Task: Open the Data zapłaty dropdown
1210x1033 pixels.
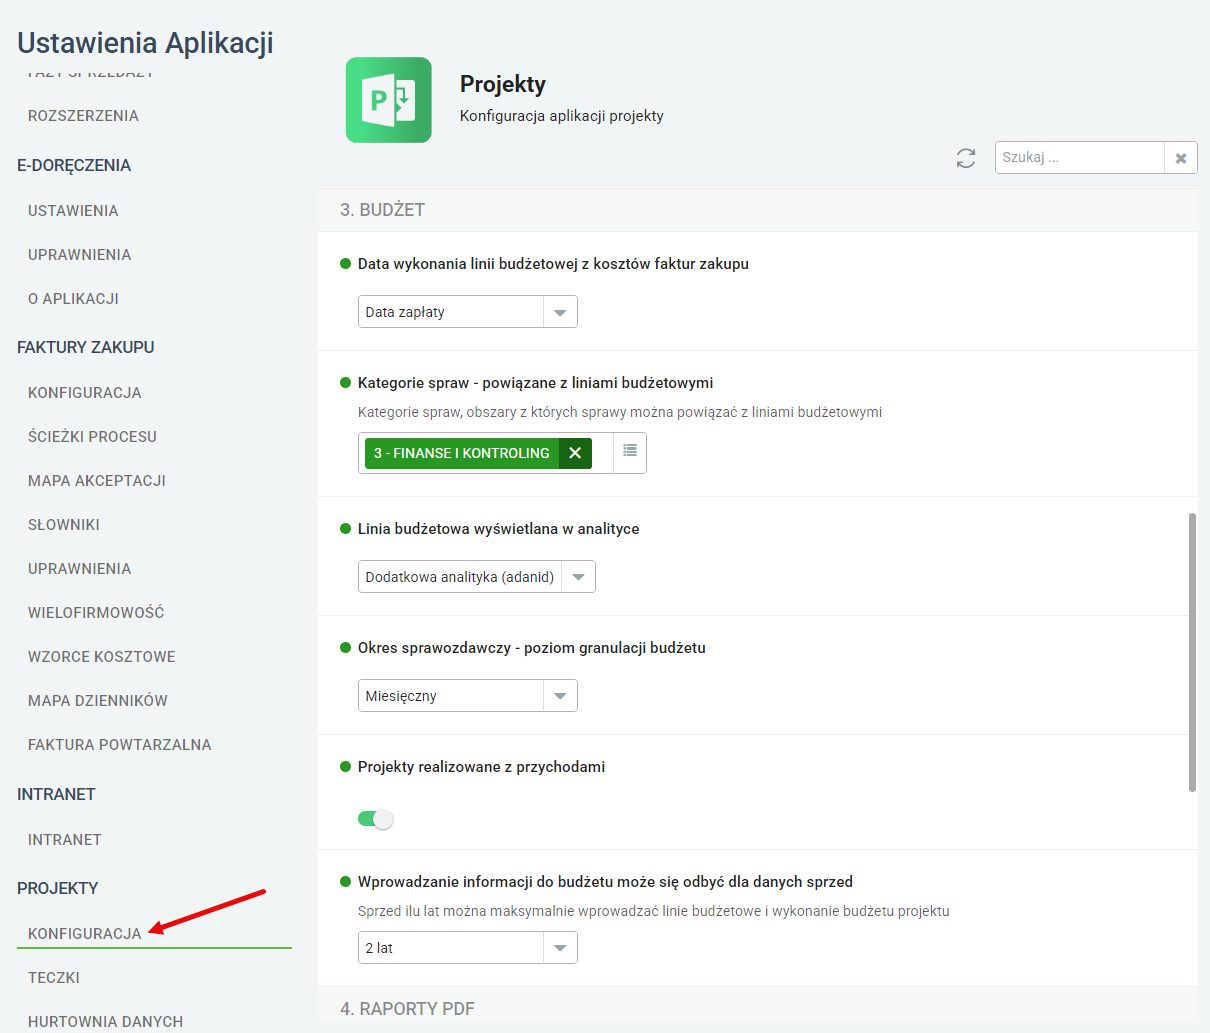Action: (x=468, y=312)
